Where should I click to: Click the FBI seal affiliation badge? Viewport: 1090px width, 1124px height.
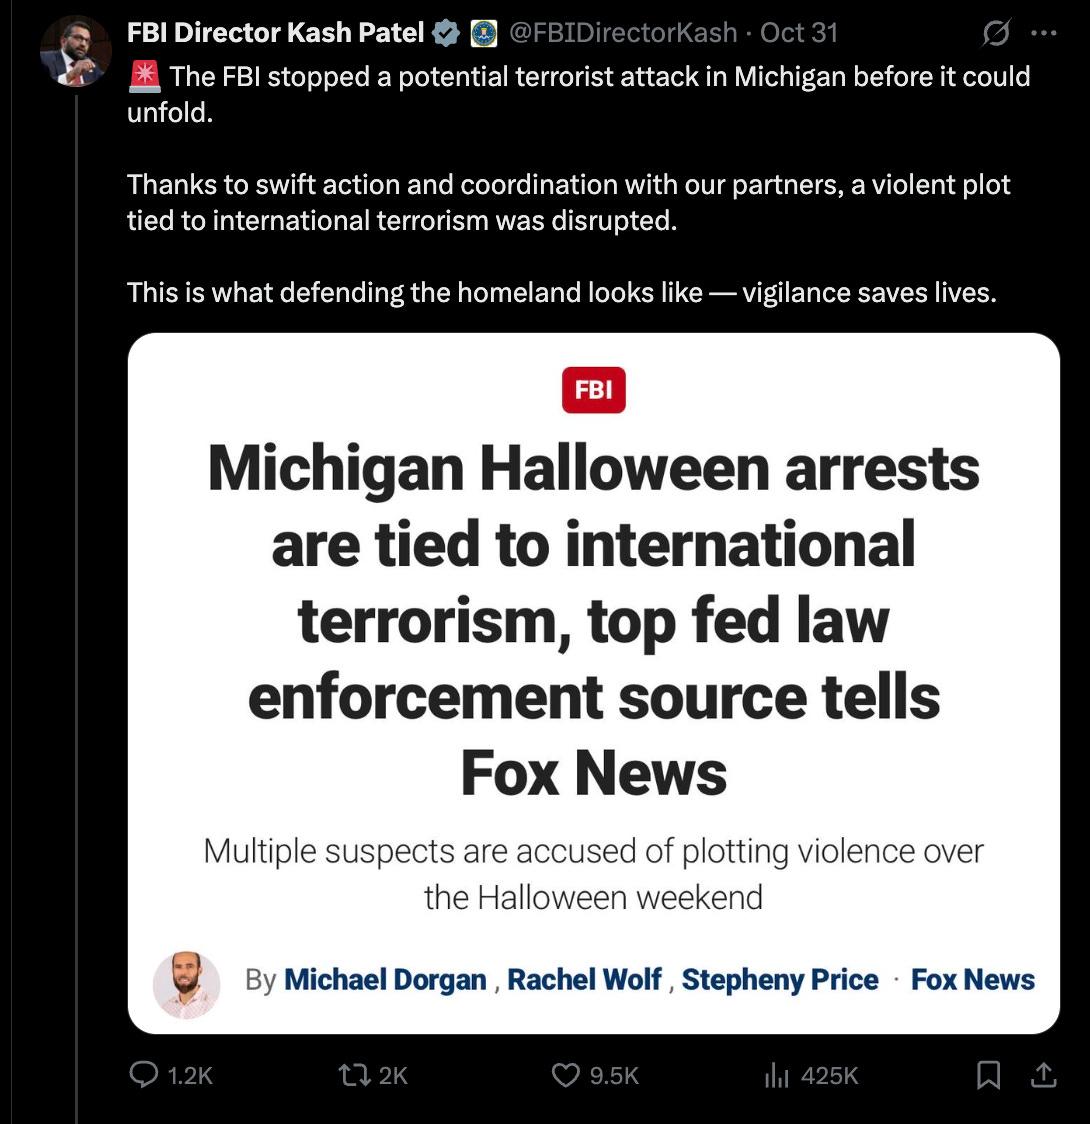(484, 33)
